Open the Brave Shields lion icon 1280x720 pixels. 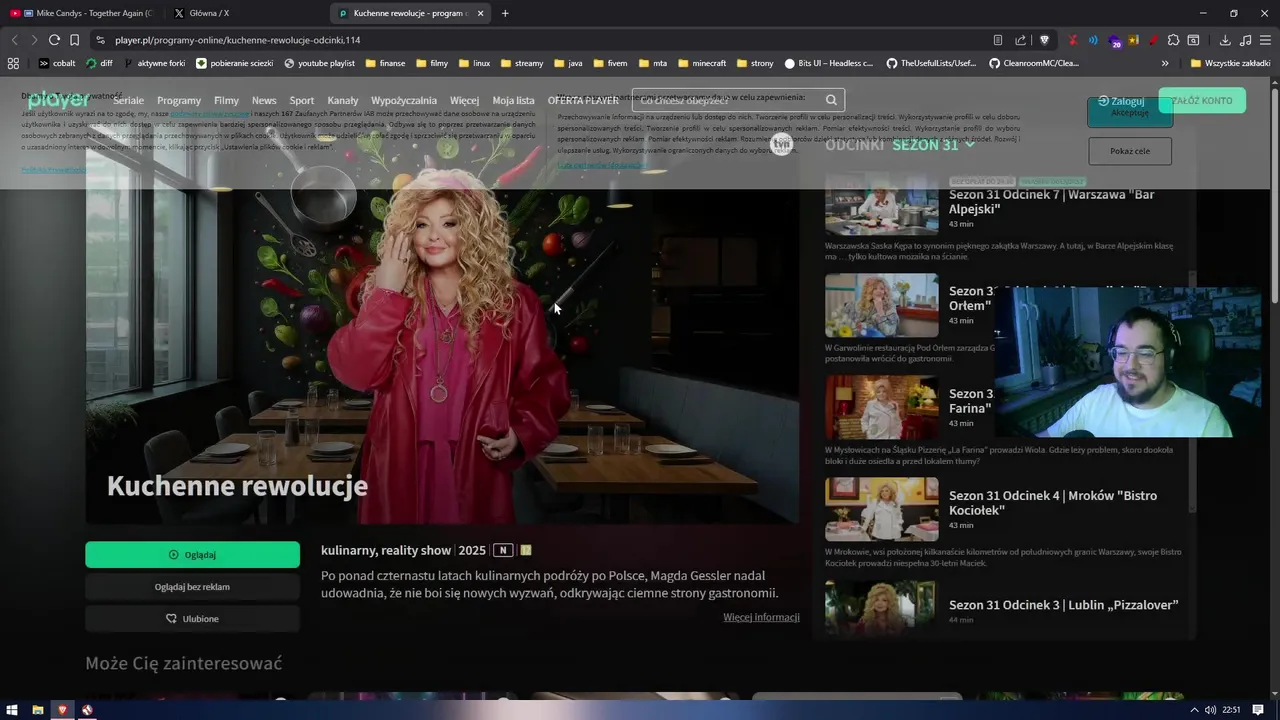click(1044, 40)
